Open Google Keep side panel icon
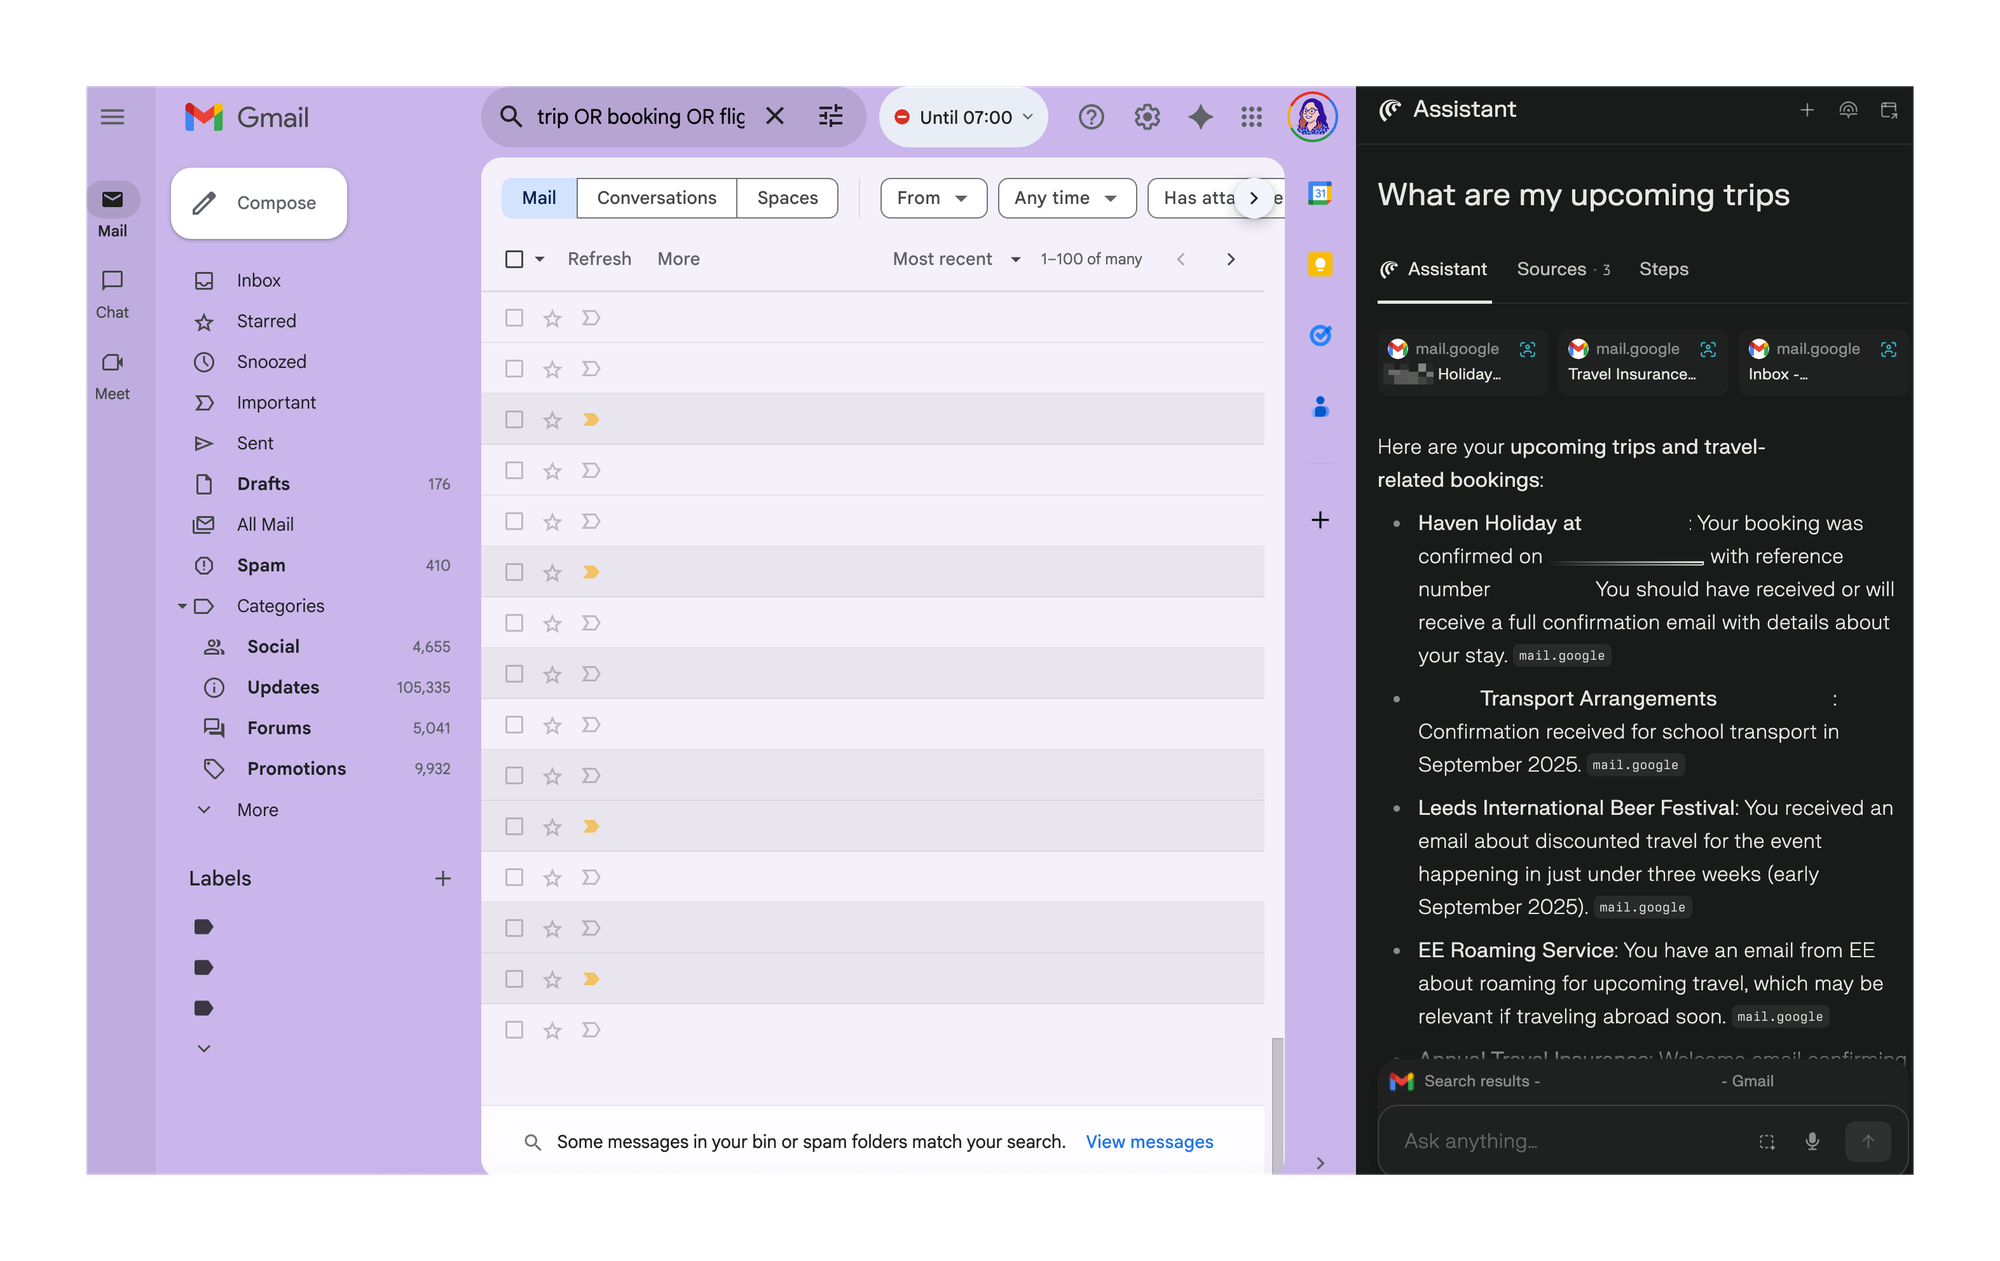Image resolution: width=2000 pixels, height=1261 pixels. click(x=1320, y=264)
